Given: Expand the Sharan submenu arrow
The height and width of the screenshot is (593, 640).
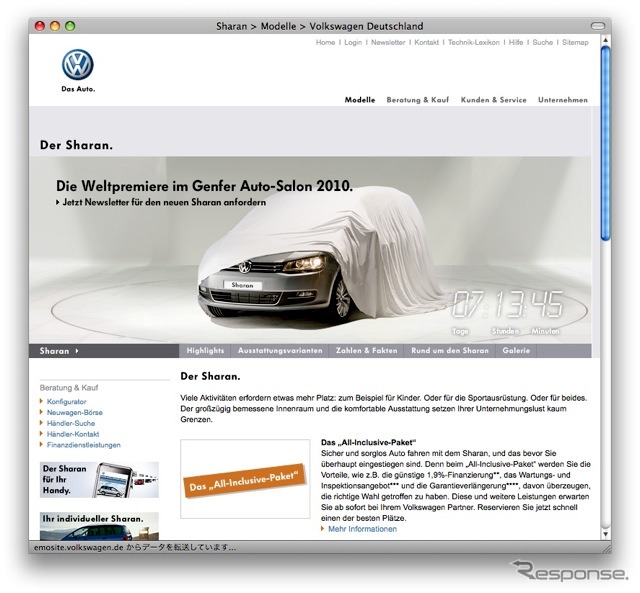Looking at the screenshot, I should (77, 351).
